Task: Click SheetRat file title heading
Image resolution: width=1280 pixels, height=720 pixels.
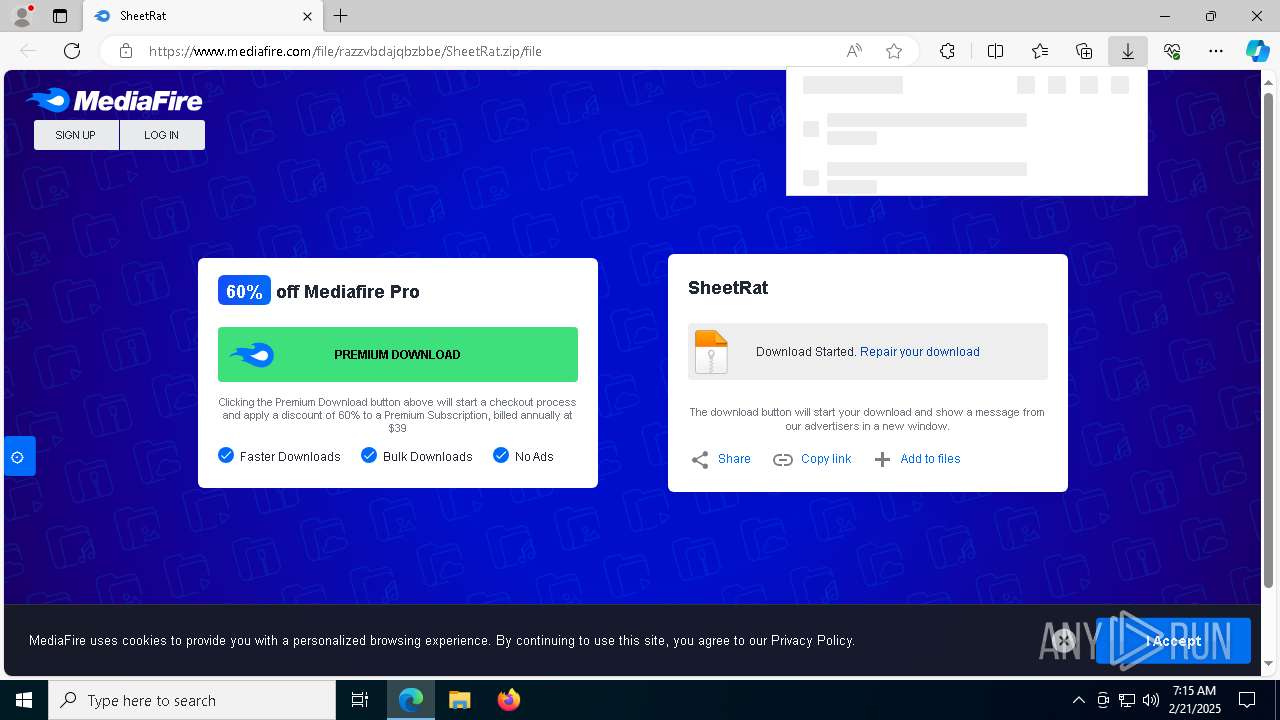Action: (728, 288)
